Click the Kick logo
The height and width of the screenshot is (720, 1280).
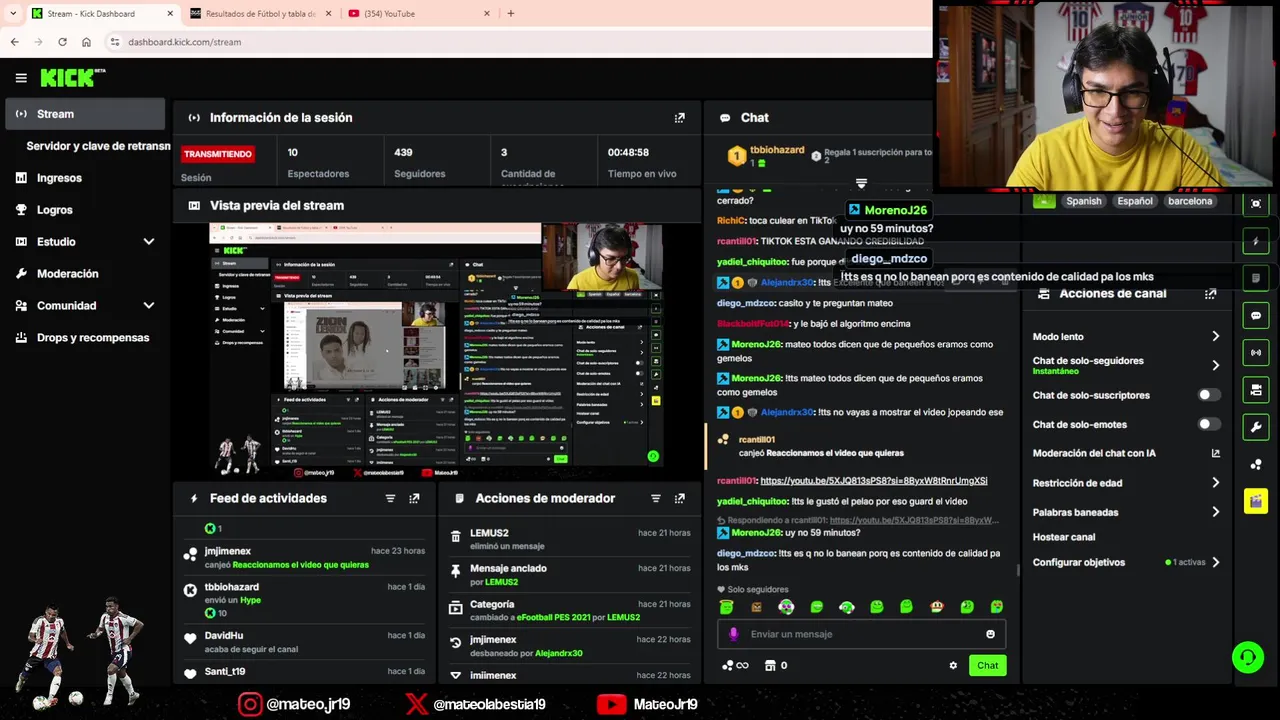72,78
